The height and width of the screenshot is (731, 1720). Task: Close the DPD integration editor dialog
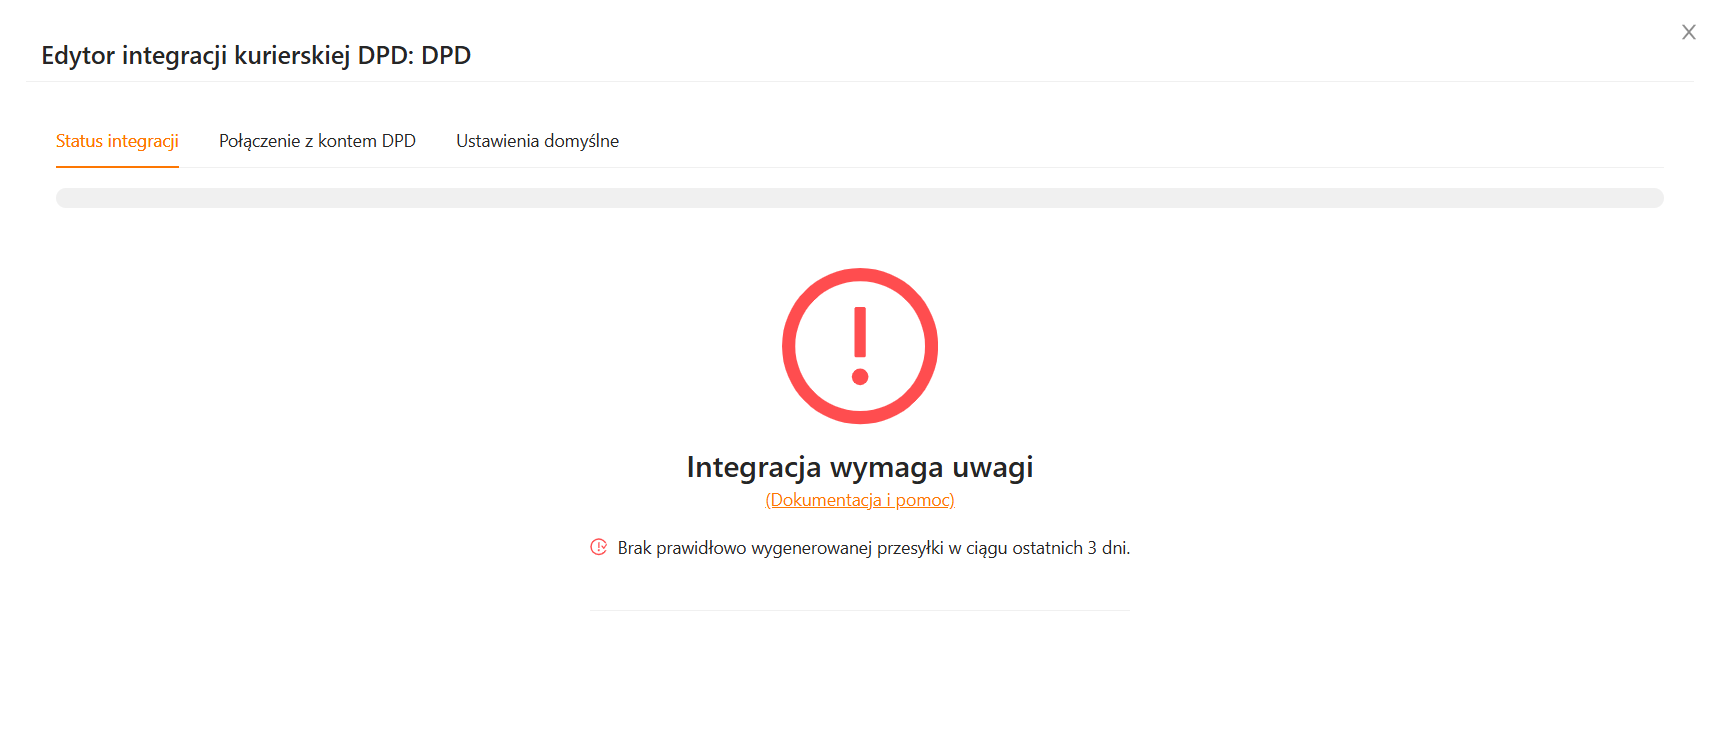tap(1688, 32)
